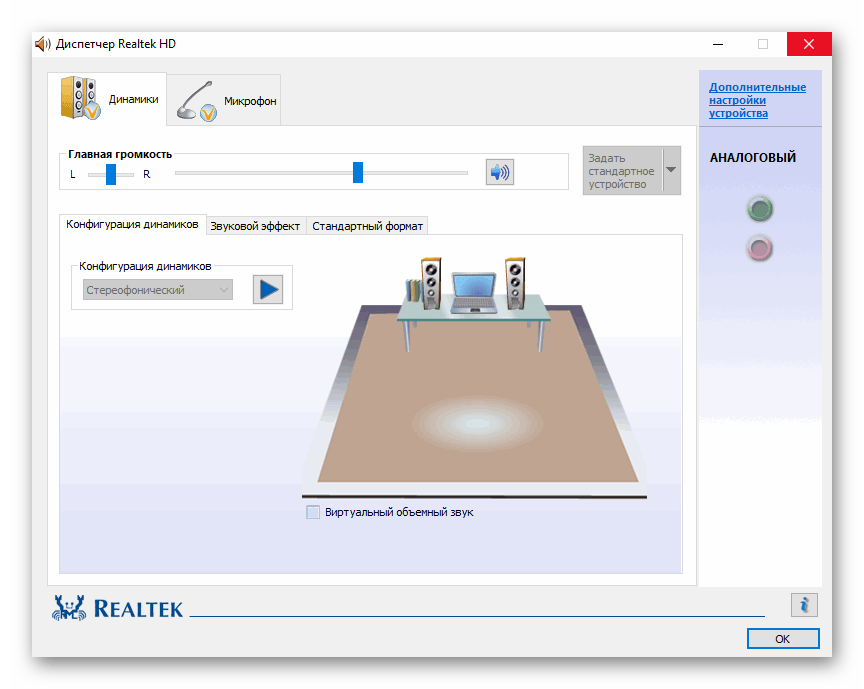Enable the Виртуальный объемный звук checkbox
Screen dimensions: 864x689
(x=313, y=513)
